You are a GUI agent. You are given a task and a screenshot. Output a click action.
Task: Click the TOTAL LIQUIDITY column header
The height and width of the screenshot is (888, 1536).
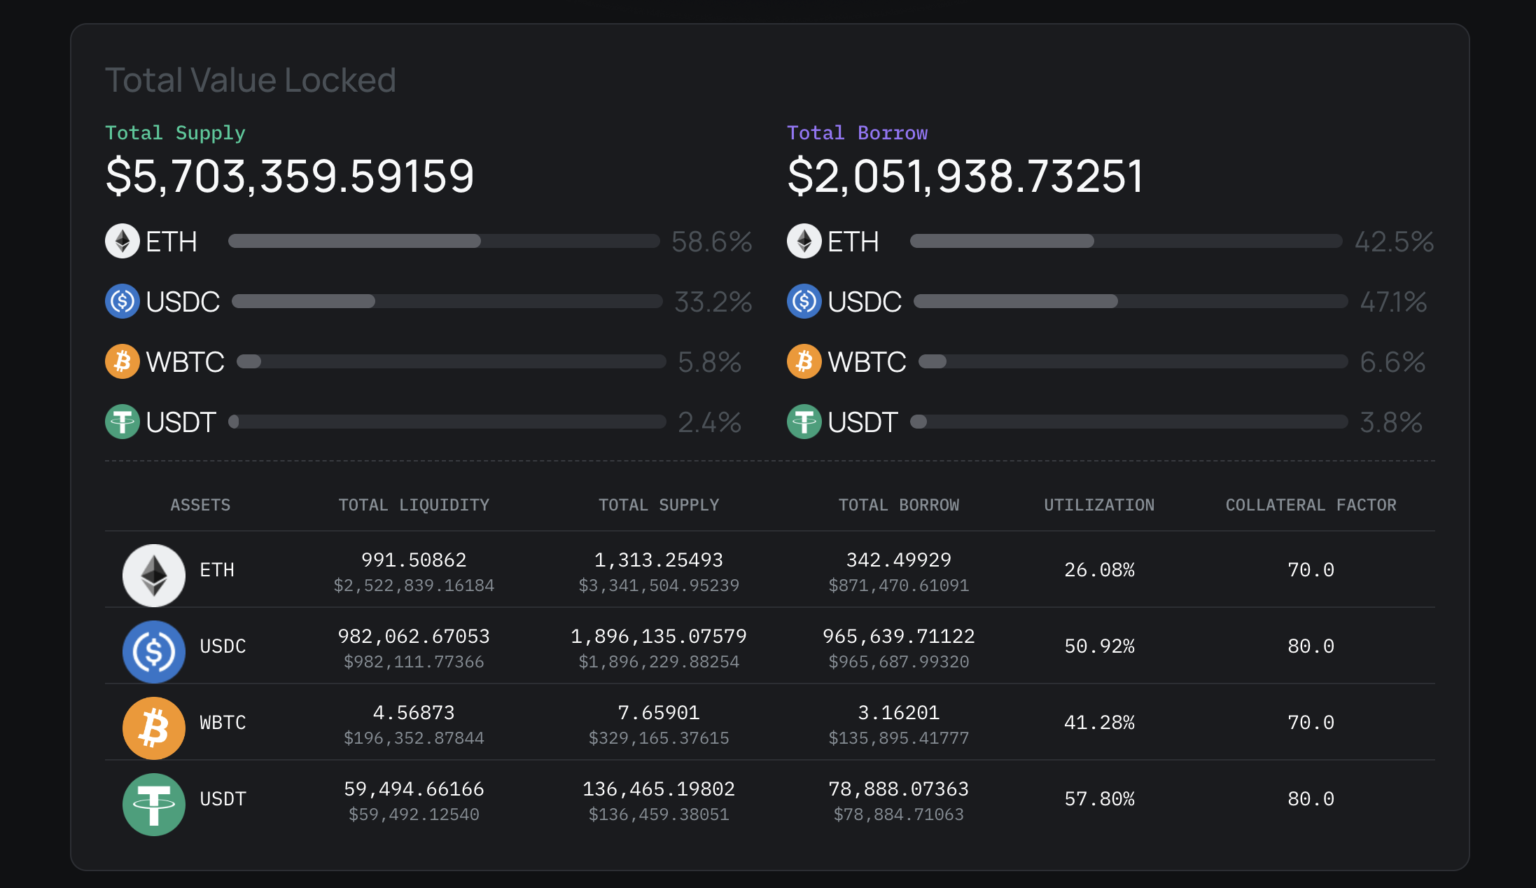pos(414,505)
